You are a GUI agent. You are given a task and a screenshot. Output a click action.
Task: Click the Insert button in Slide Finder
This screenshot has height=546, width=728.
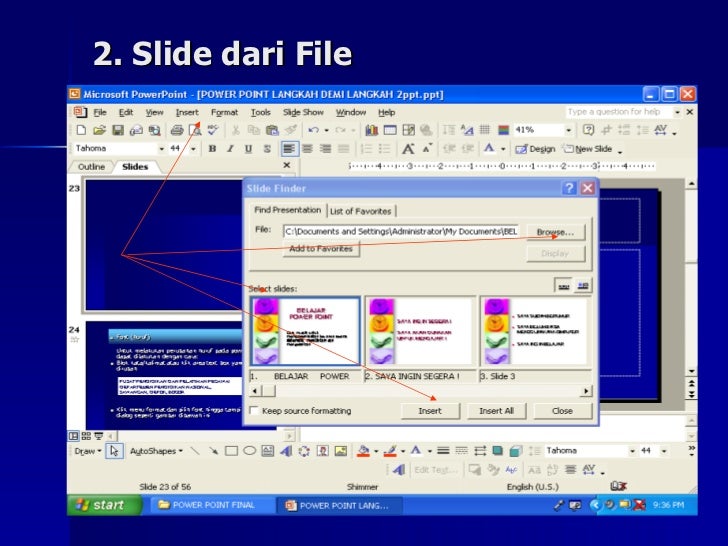[430, 411]
